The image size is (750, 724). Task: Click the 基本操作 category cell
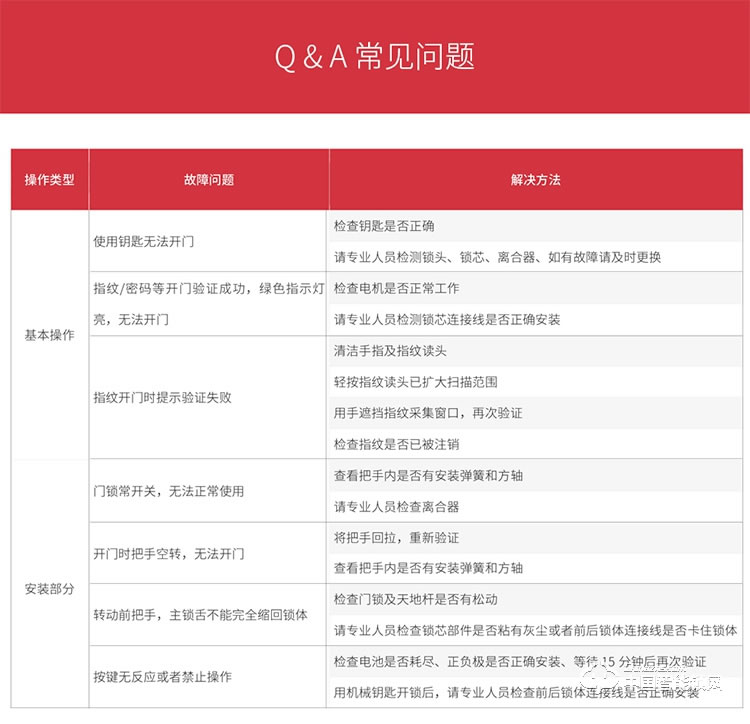[x=49, y=335]
